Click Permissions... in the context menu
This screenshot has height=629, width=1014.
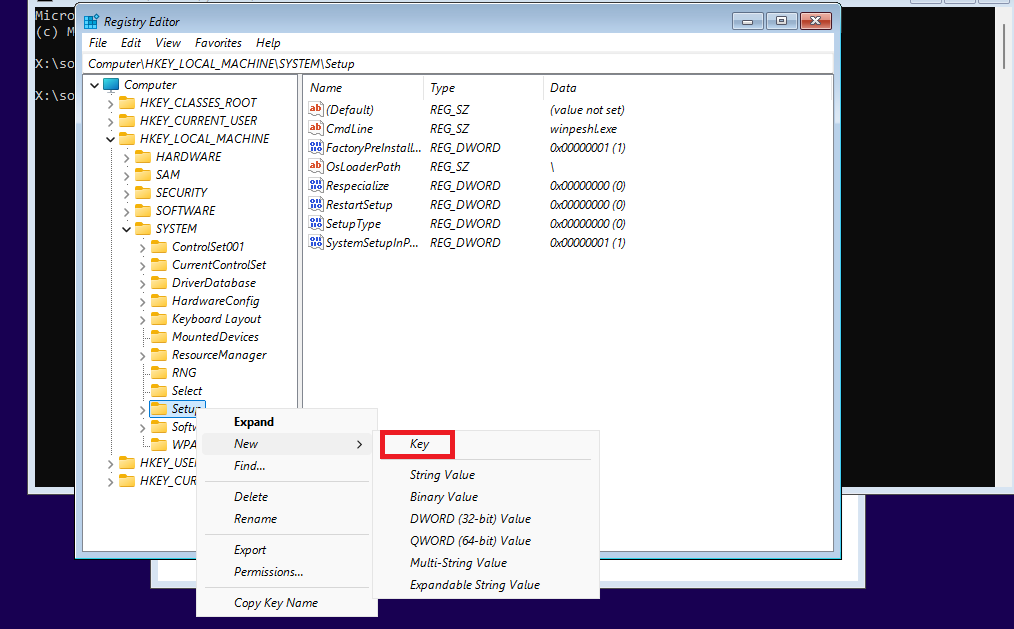(268, 572)
